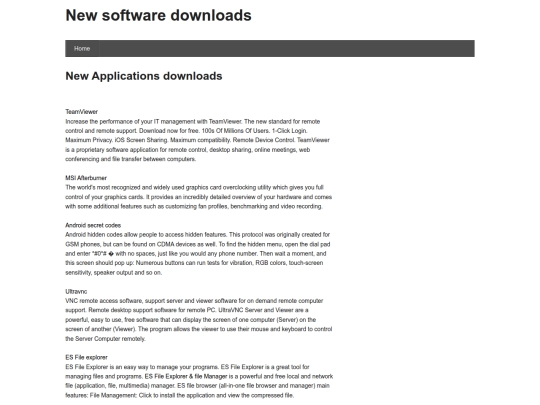Click the New Applications downloads heading
The height and width of the screenshot is (405, 540).
tap(144, 76)
